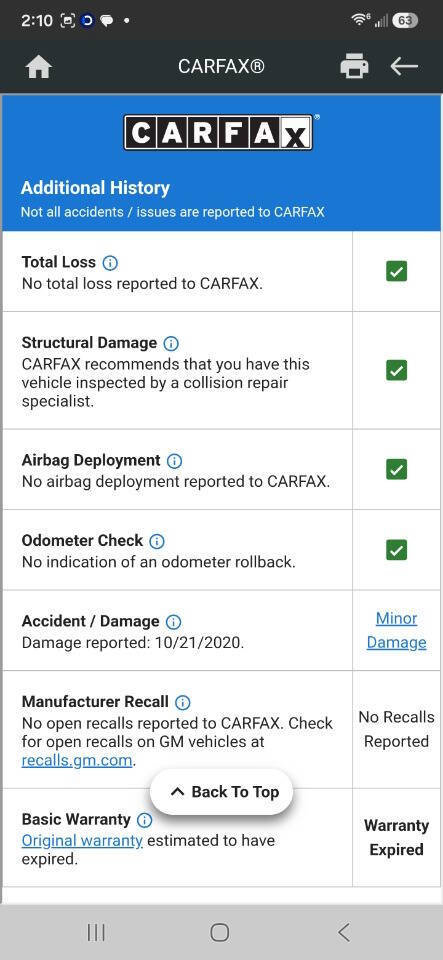Open the Basic Warranty info icon

click(x=144, y=820)
